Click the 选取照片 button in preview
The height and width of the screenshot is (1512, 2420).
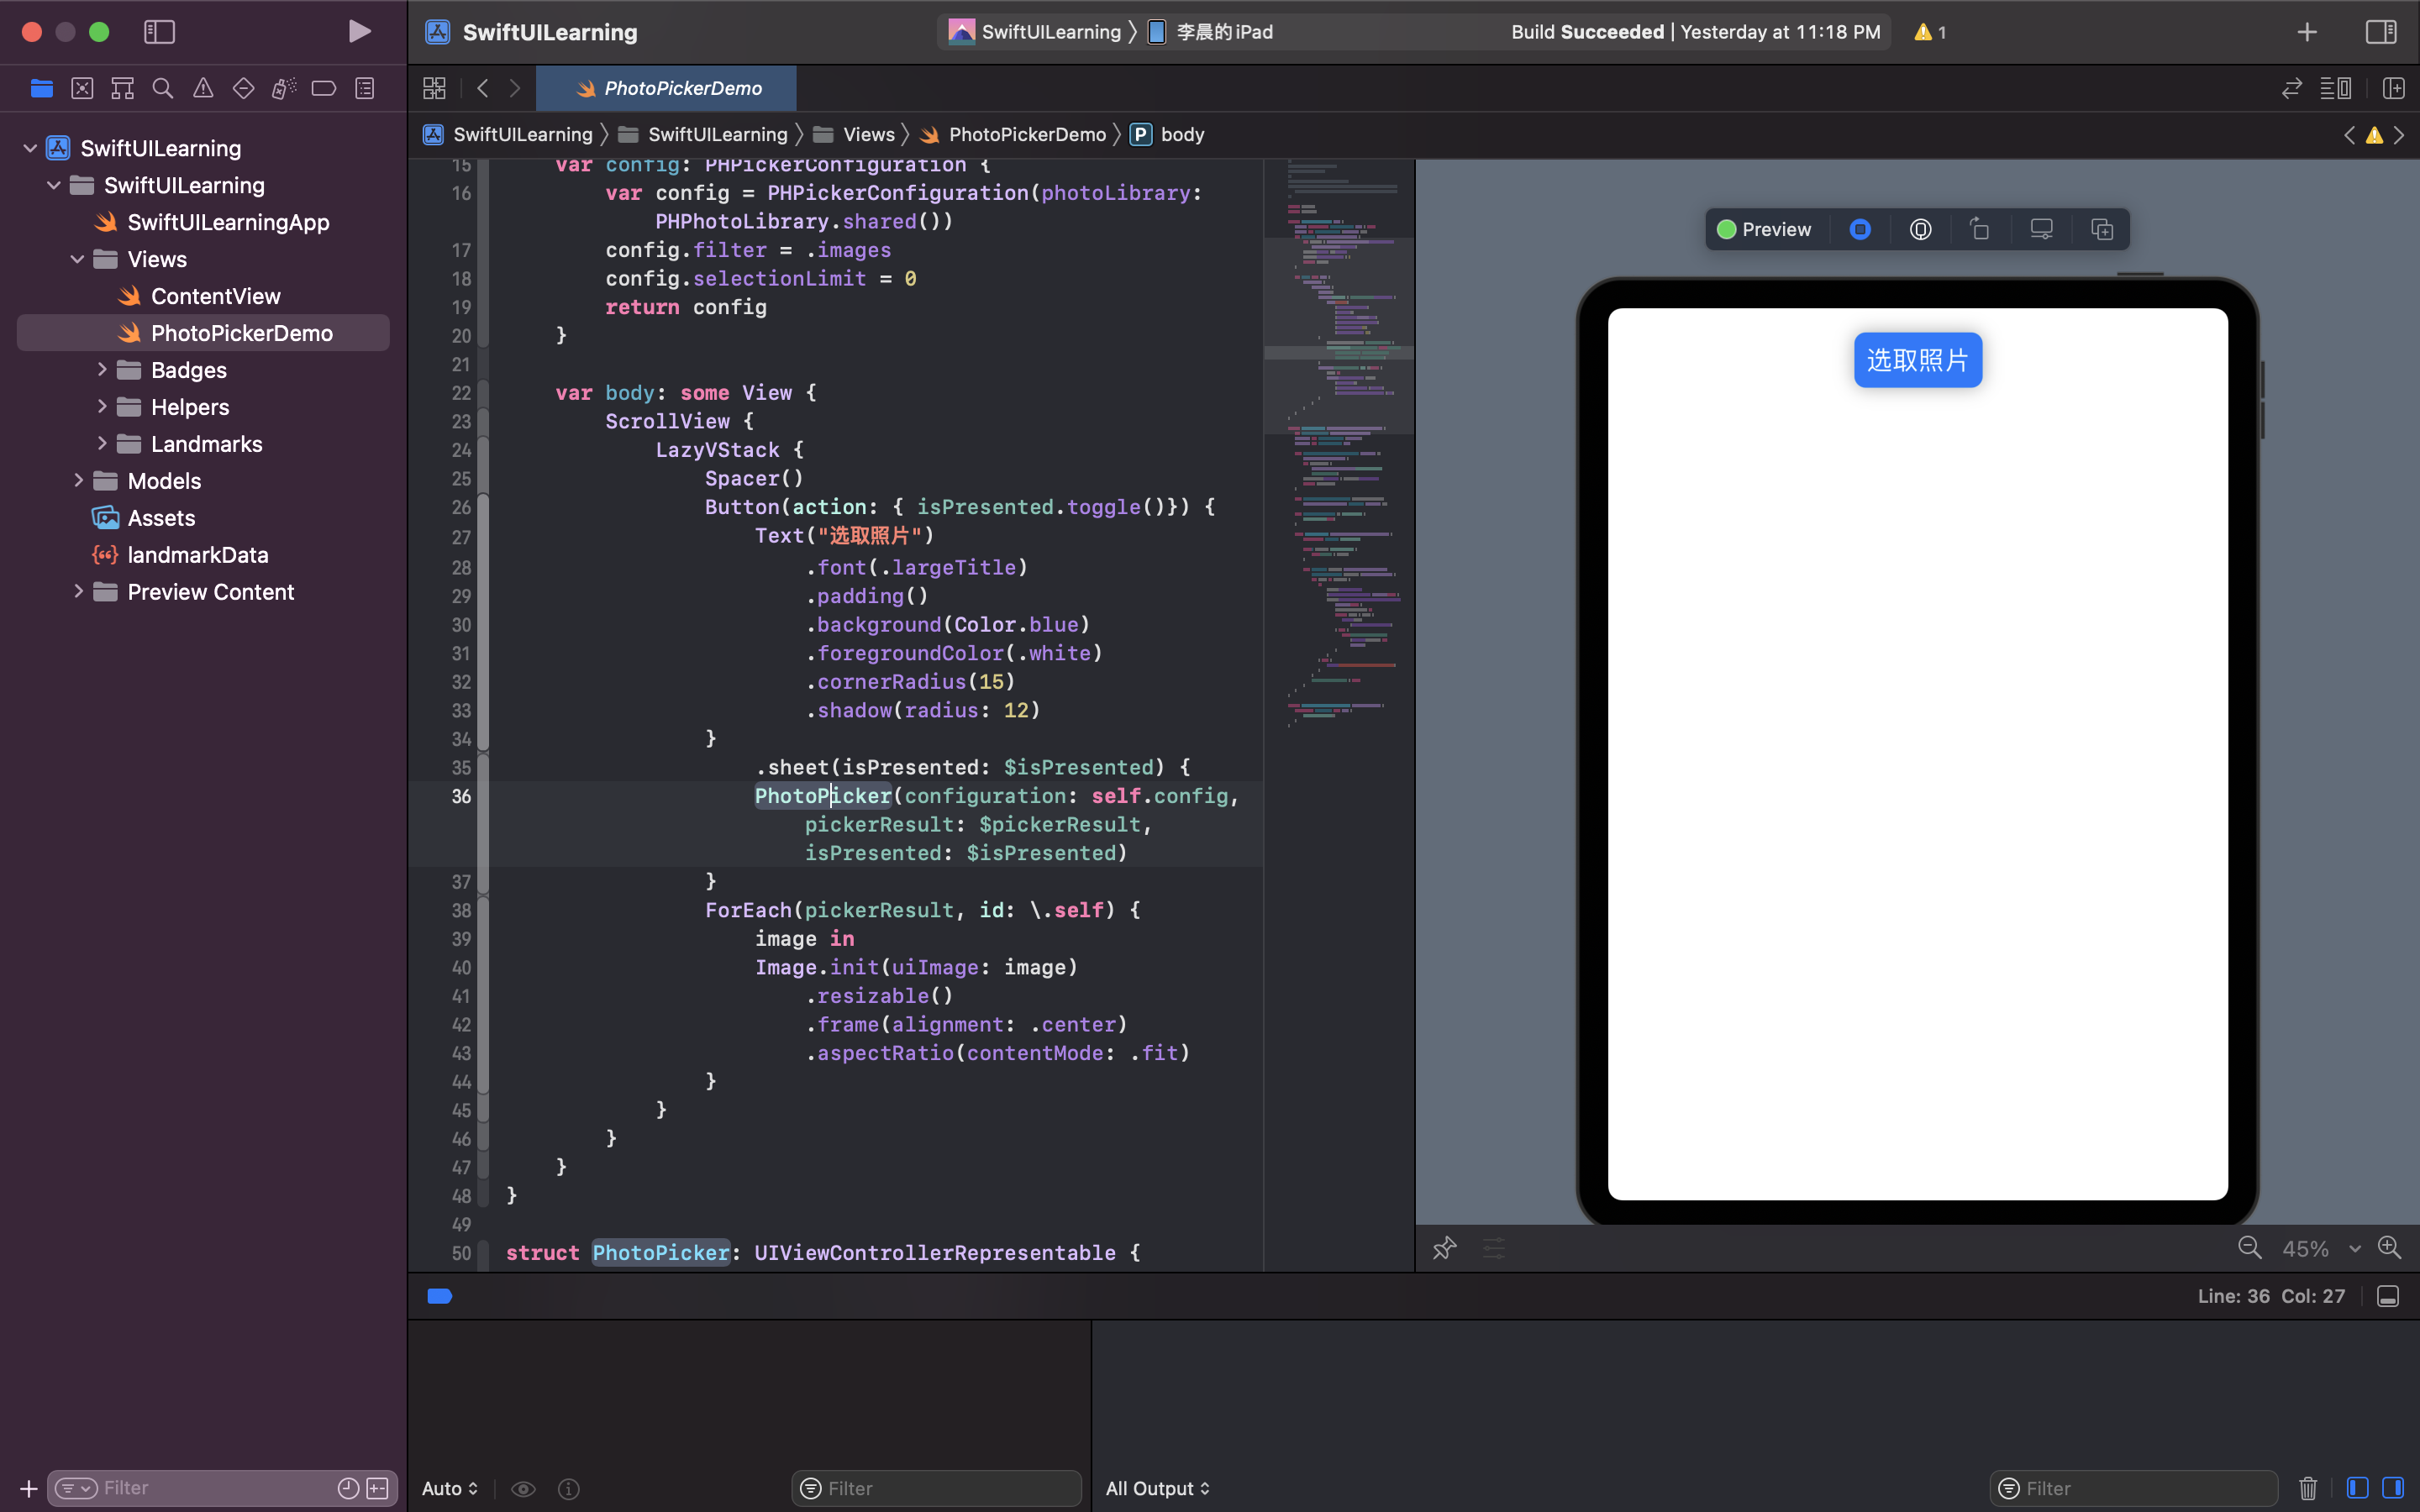1917,359
